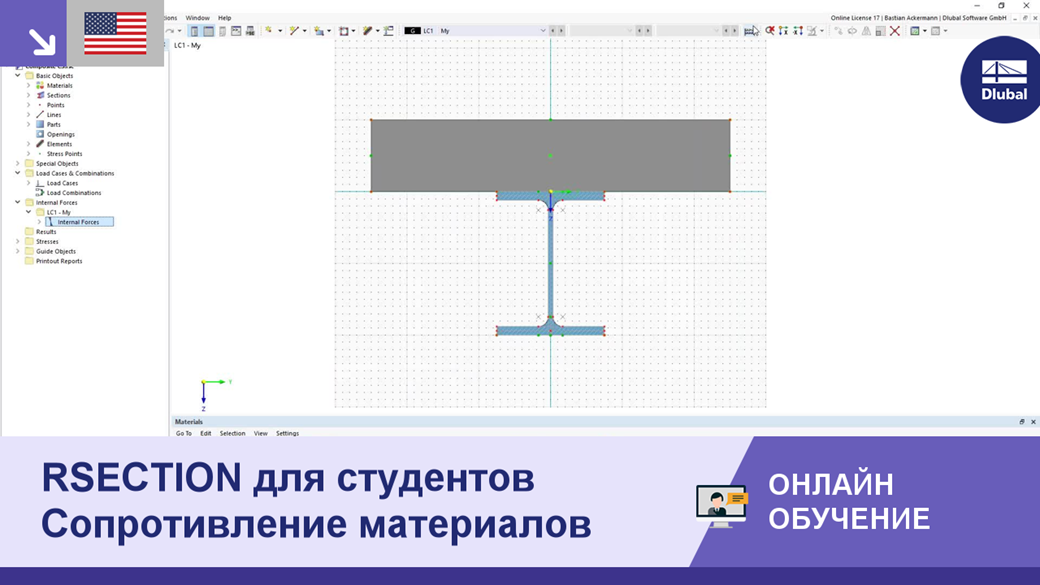Image resolution: width=1040 pixels, height=585 pixels.
Task: Click the show results toolbar icon
Action: pyautogui.click(x=749, y=31)
